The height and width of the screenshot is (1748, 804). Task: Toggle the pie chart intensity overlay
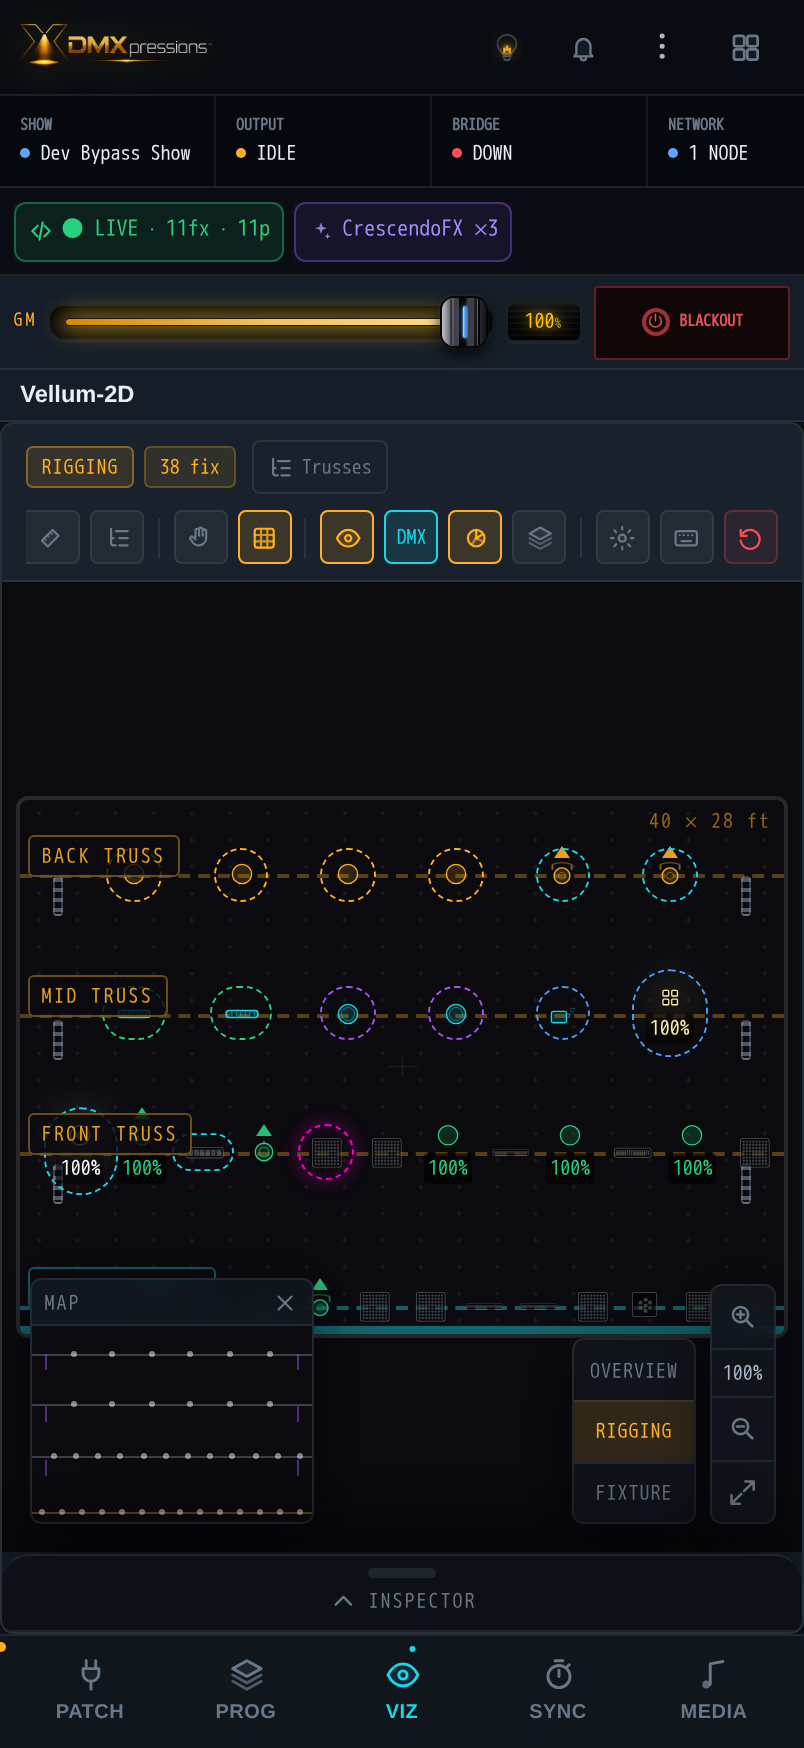pos(475,537)
